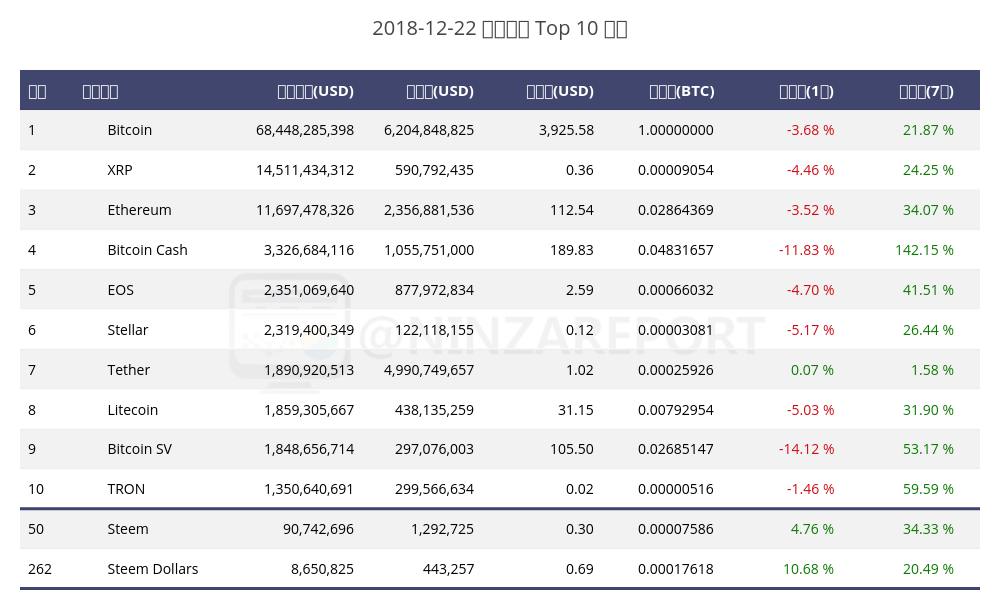The width and height of the screenshot is (1000, 610).
Task: Click BTC price 0.02864369 for Ethereum
Action: tap(675, 210)
